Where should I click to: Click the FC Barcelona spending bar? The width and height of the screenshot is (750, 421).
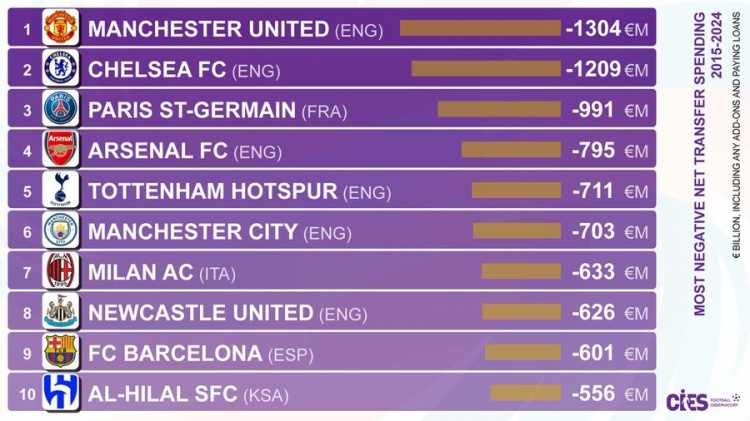tap(523, 353)
